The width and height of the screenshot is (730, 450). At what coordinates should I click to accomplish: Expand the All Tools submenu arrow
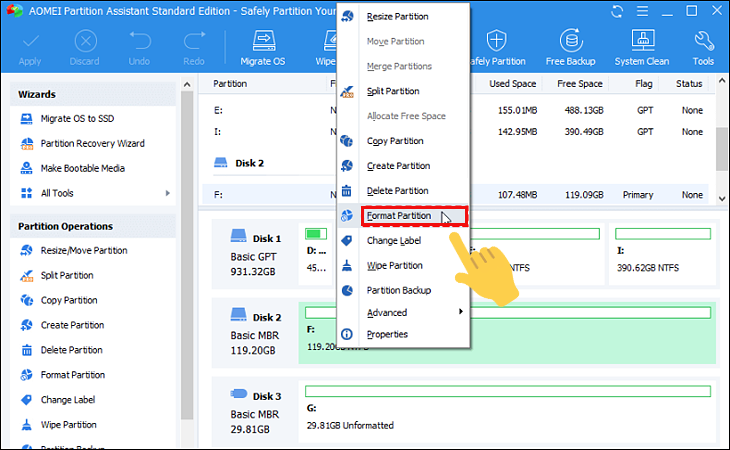click(168, 193)
